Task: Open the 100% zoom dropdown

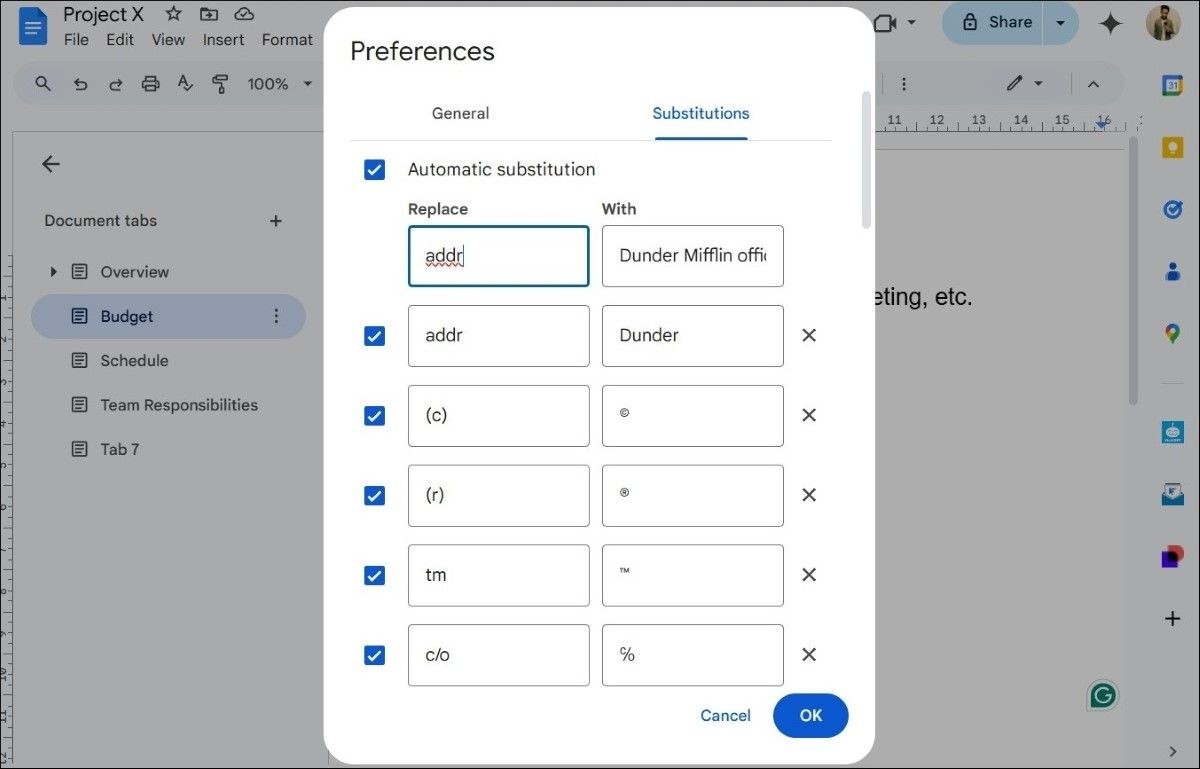Action: click(280, 84)
